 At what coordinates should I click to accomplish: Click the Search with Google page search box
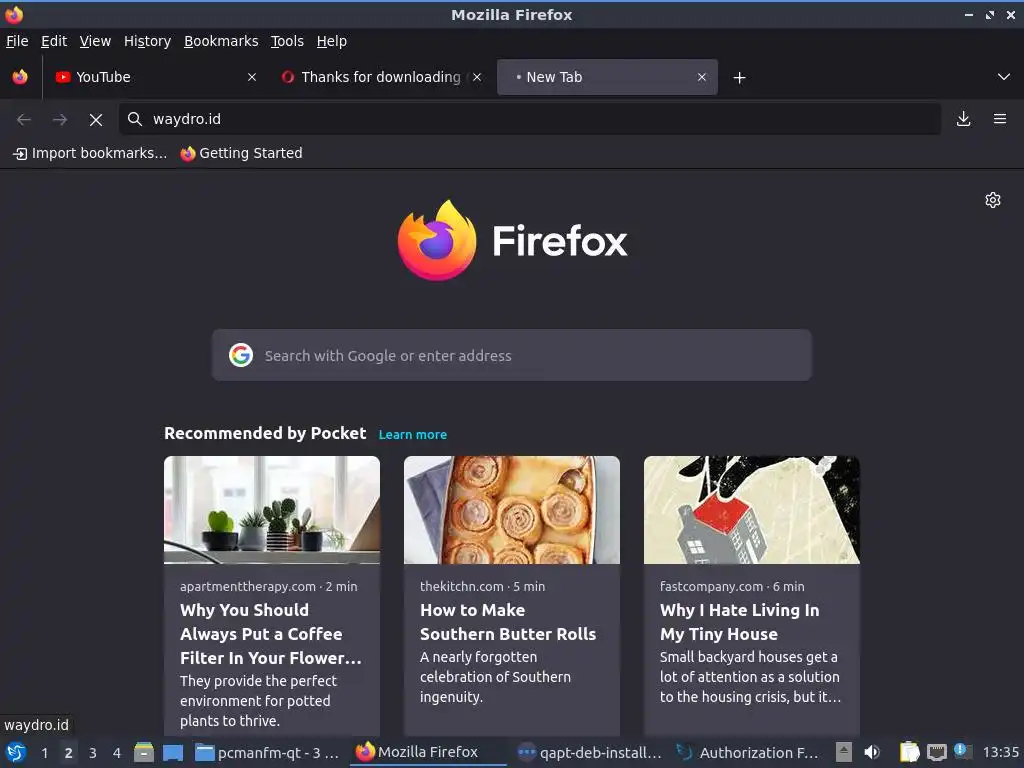click(x=511, y=355)
